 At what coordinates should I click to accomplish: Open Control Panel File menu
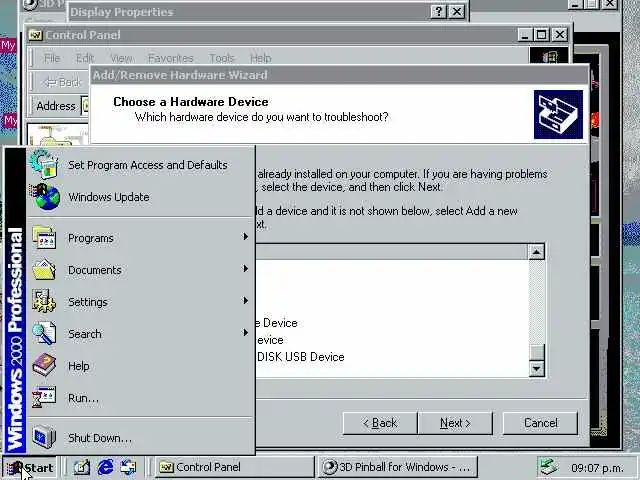coord(52,58)
